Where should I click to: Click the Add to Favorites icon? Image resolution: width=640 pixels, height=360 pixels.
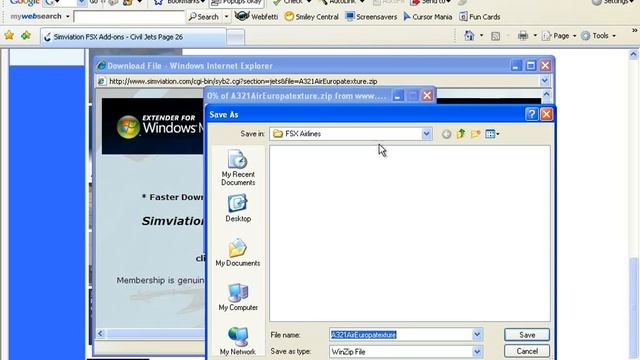click(26, 36)
